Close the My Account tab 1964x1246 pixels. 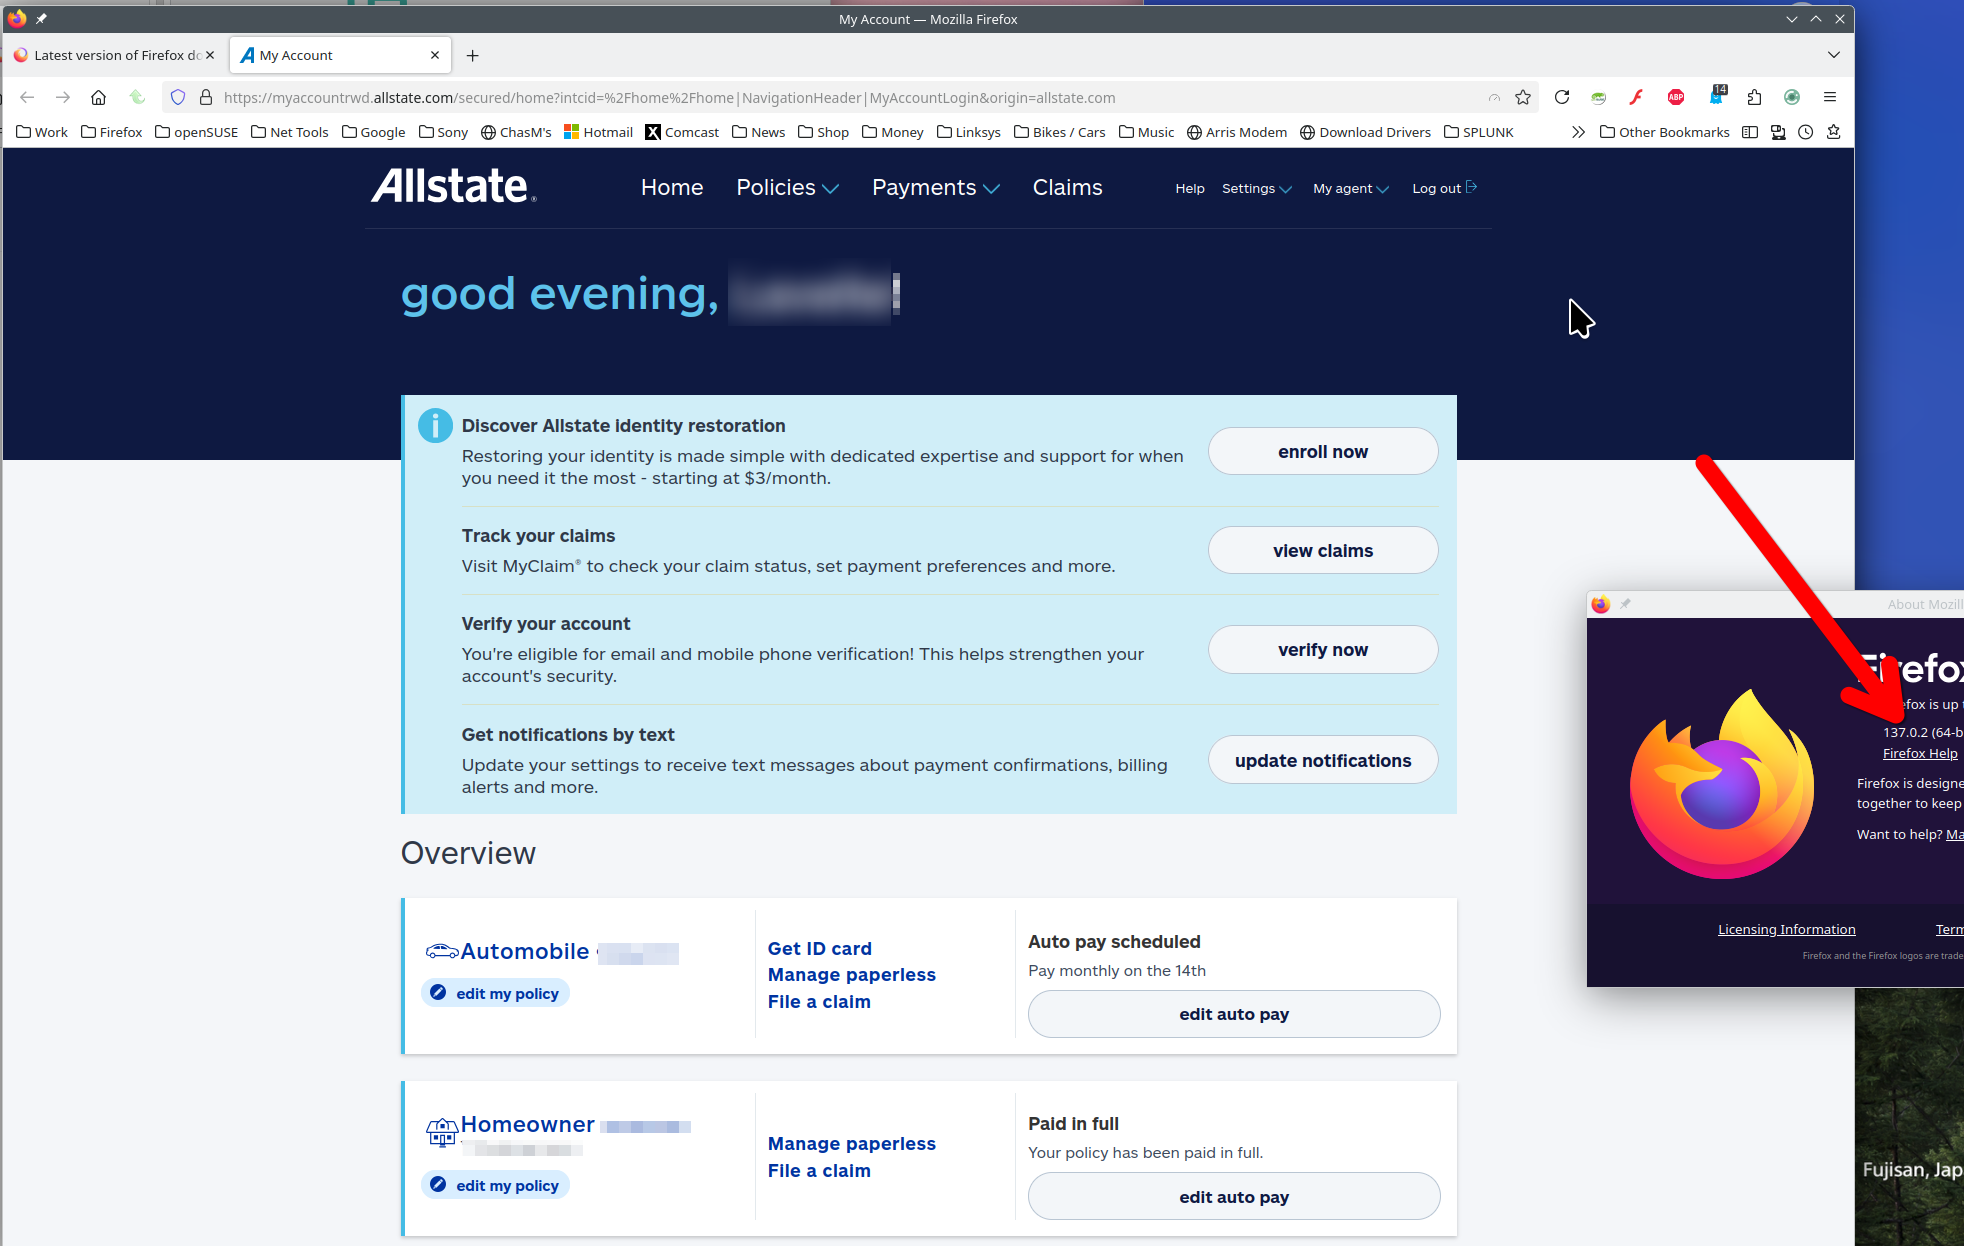click(435, 55)
